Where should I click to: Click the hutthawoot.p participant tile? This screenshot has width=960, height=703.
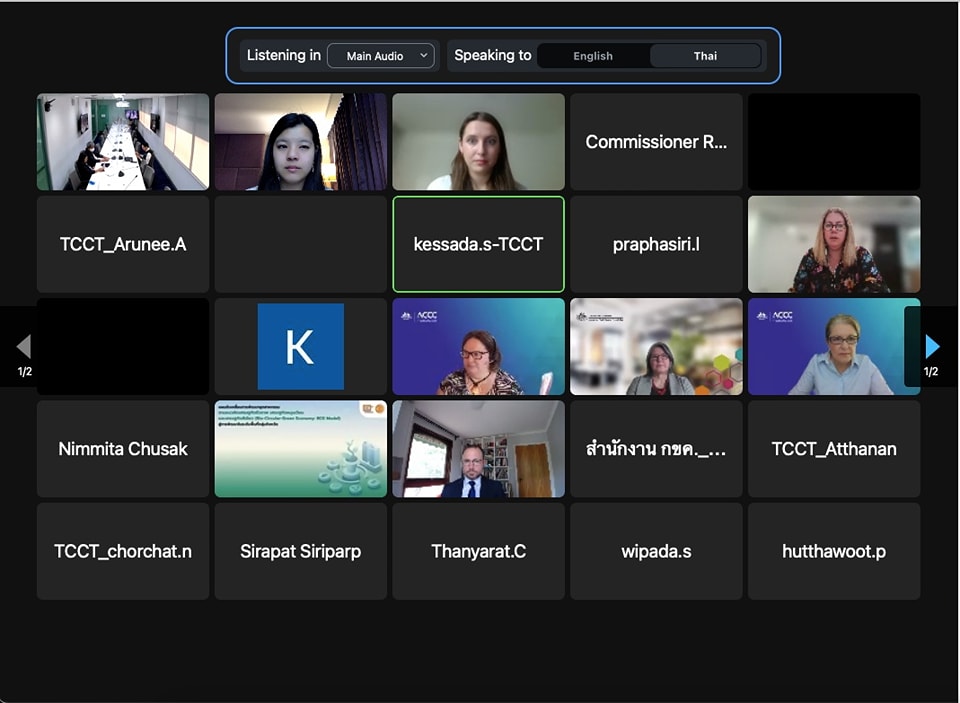(x=833, y=551)
